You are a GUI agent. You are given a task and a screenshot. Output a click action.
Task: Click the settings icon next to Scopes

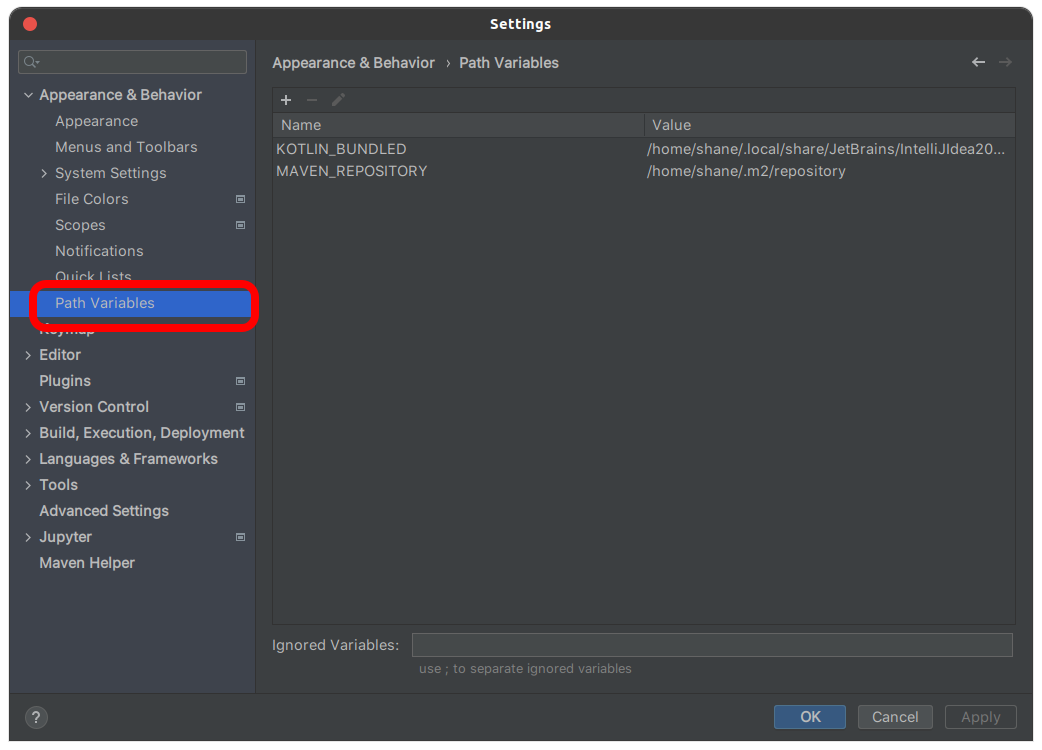240,225
